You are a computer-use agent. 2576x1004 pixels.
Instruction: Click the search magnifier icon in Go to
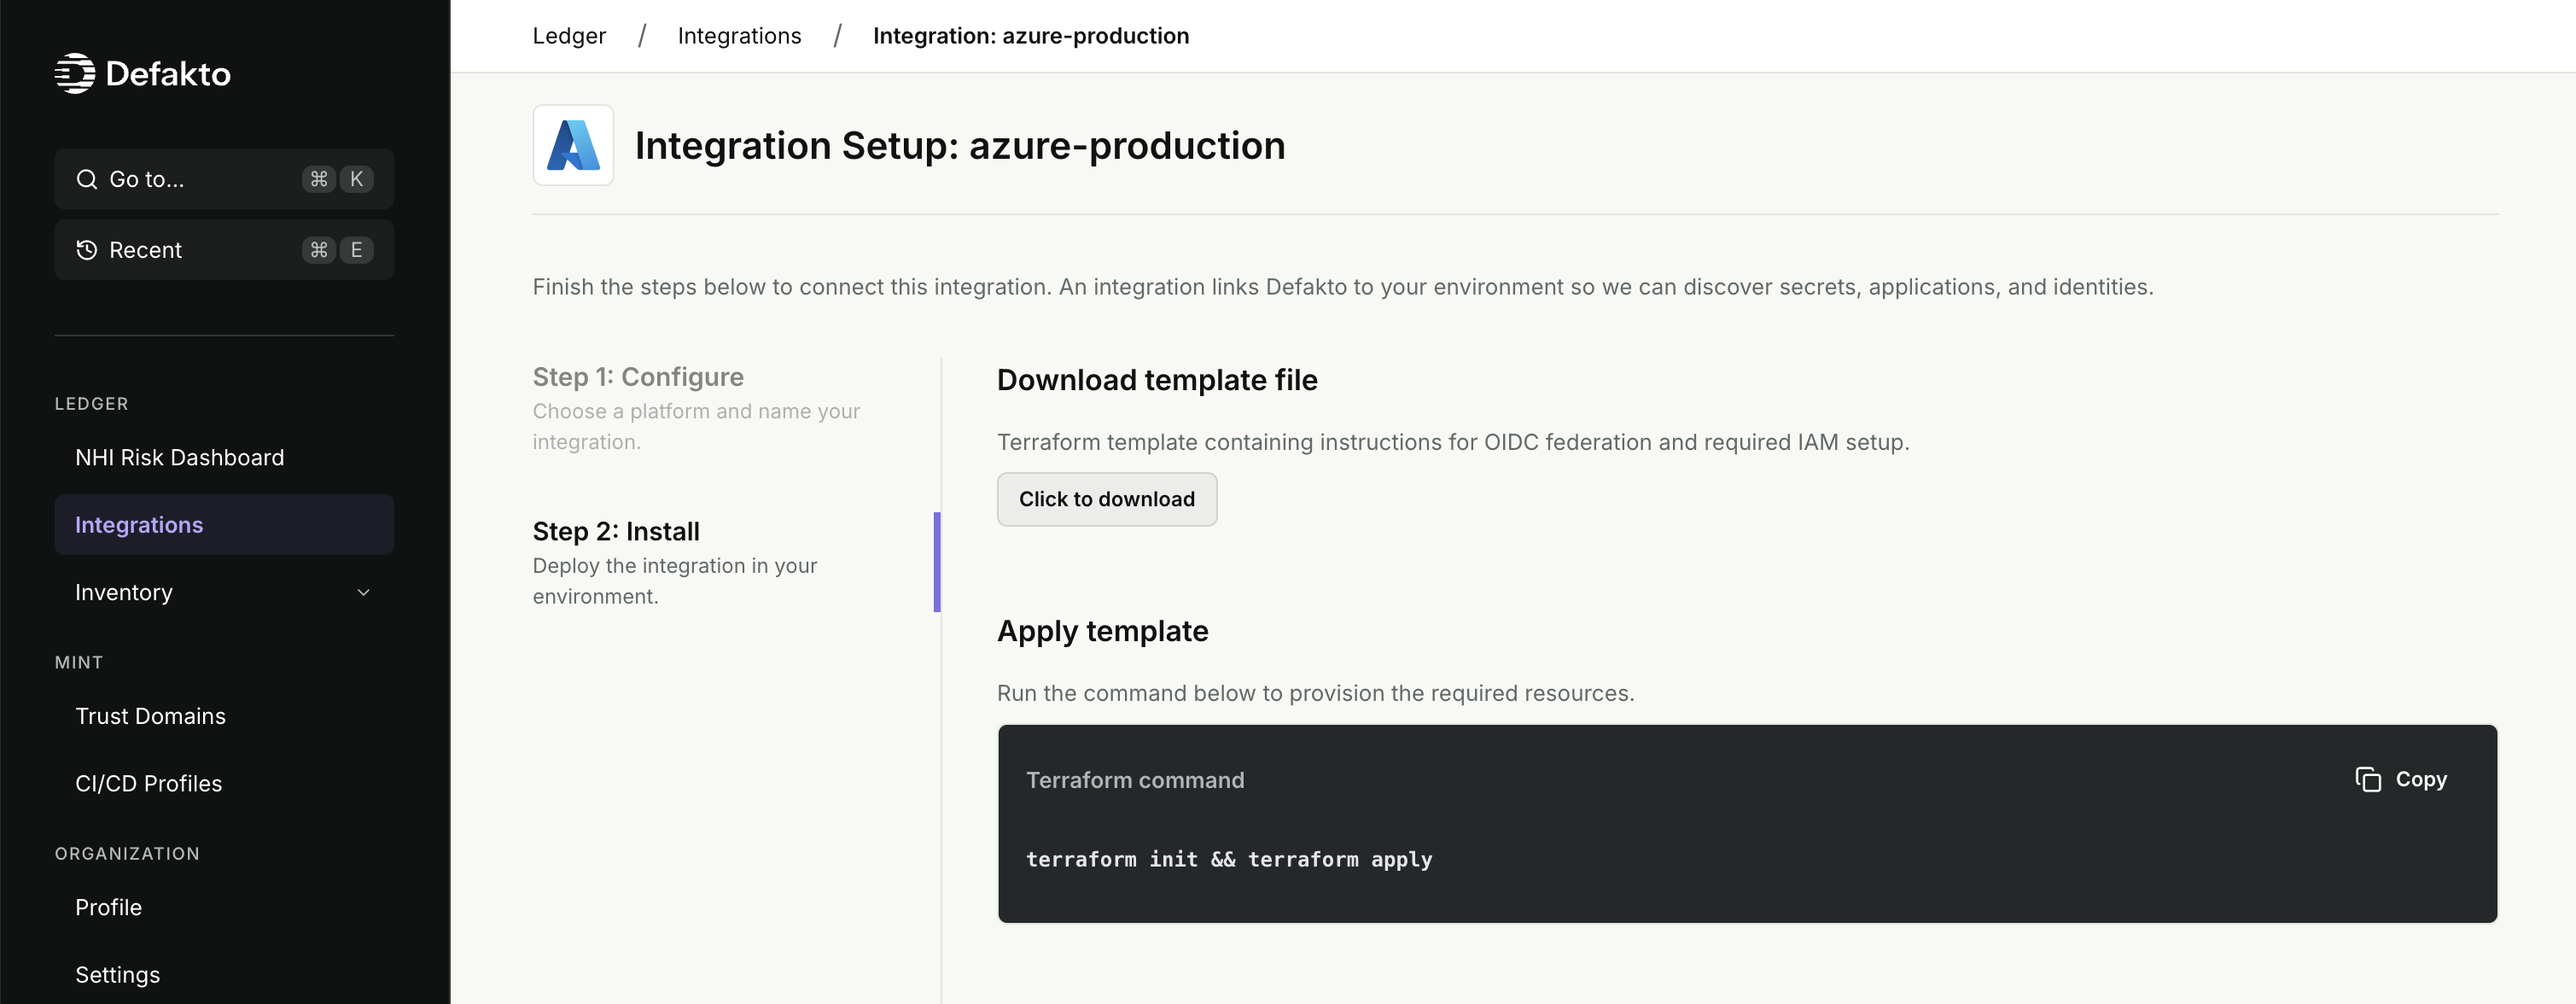click(87, 179)
